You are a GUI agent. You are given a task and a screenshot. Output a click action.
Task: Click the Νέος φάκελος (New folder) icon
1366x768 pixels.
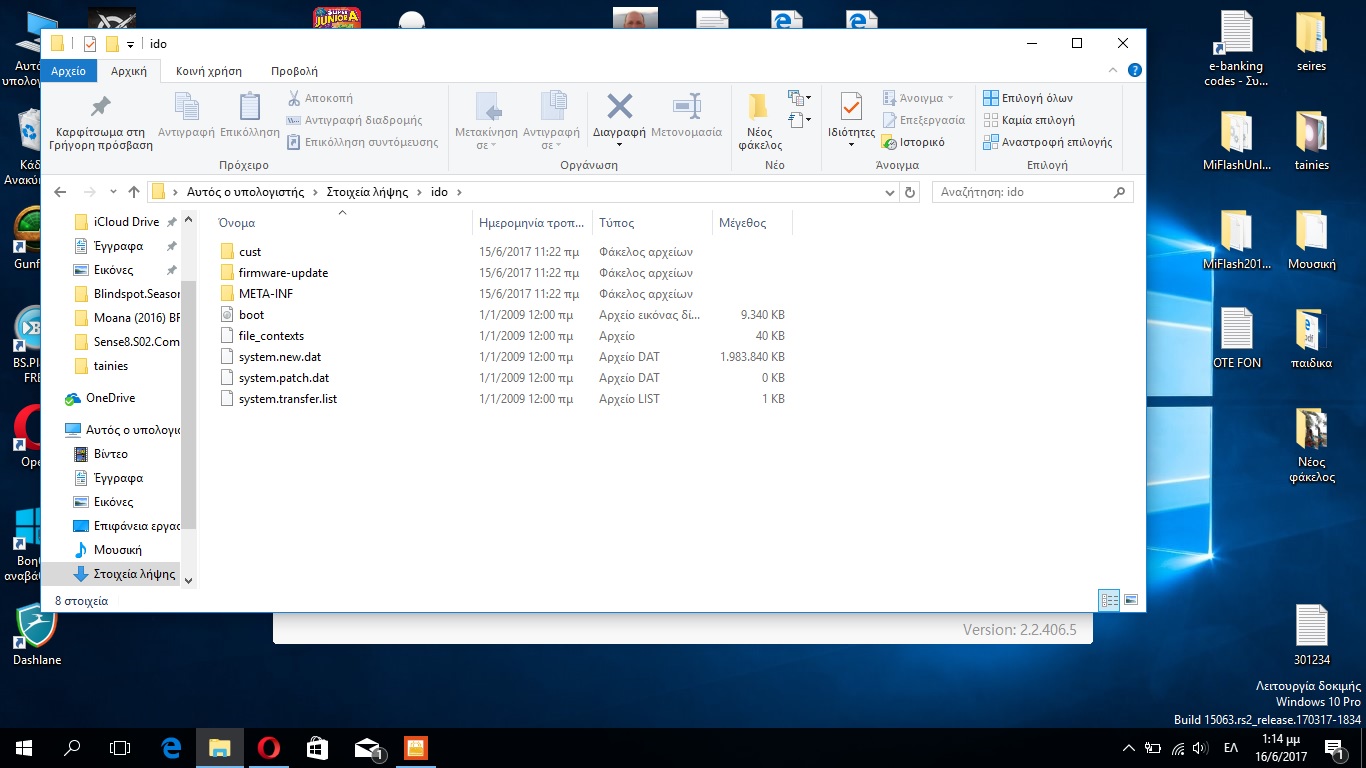pyautogui.click(x=759, y=108)
